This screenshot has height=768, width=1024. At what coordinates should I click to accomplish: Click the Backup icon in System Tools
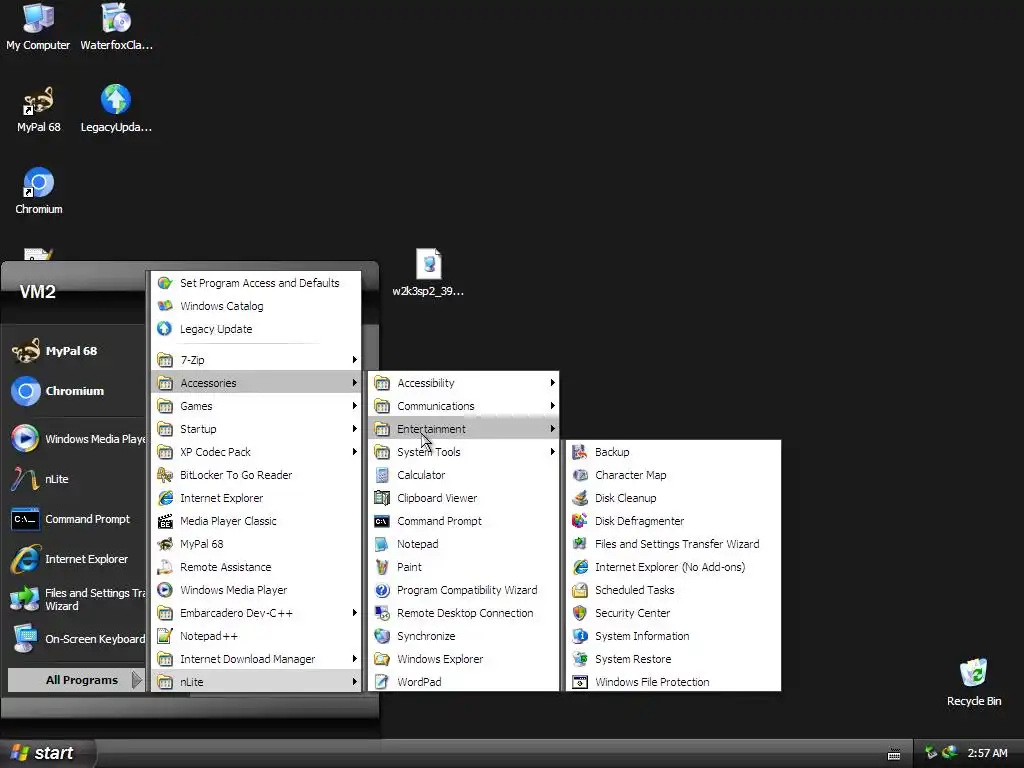click(x=579, y=452)
